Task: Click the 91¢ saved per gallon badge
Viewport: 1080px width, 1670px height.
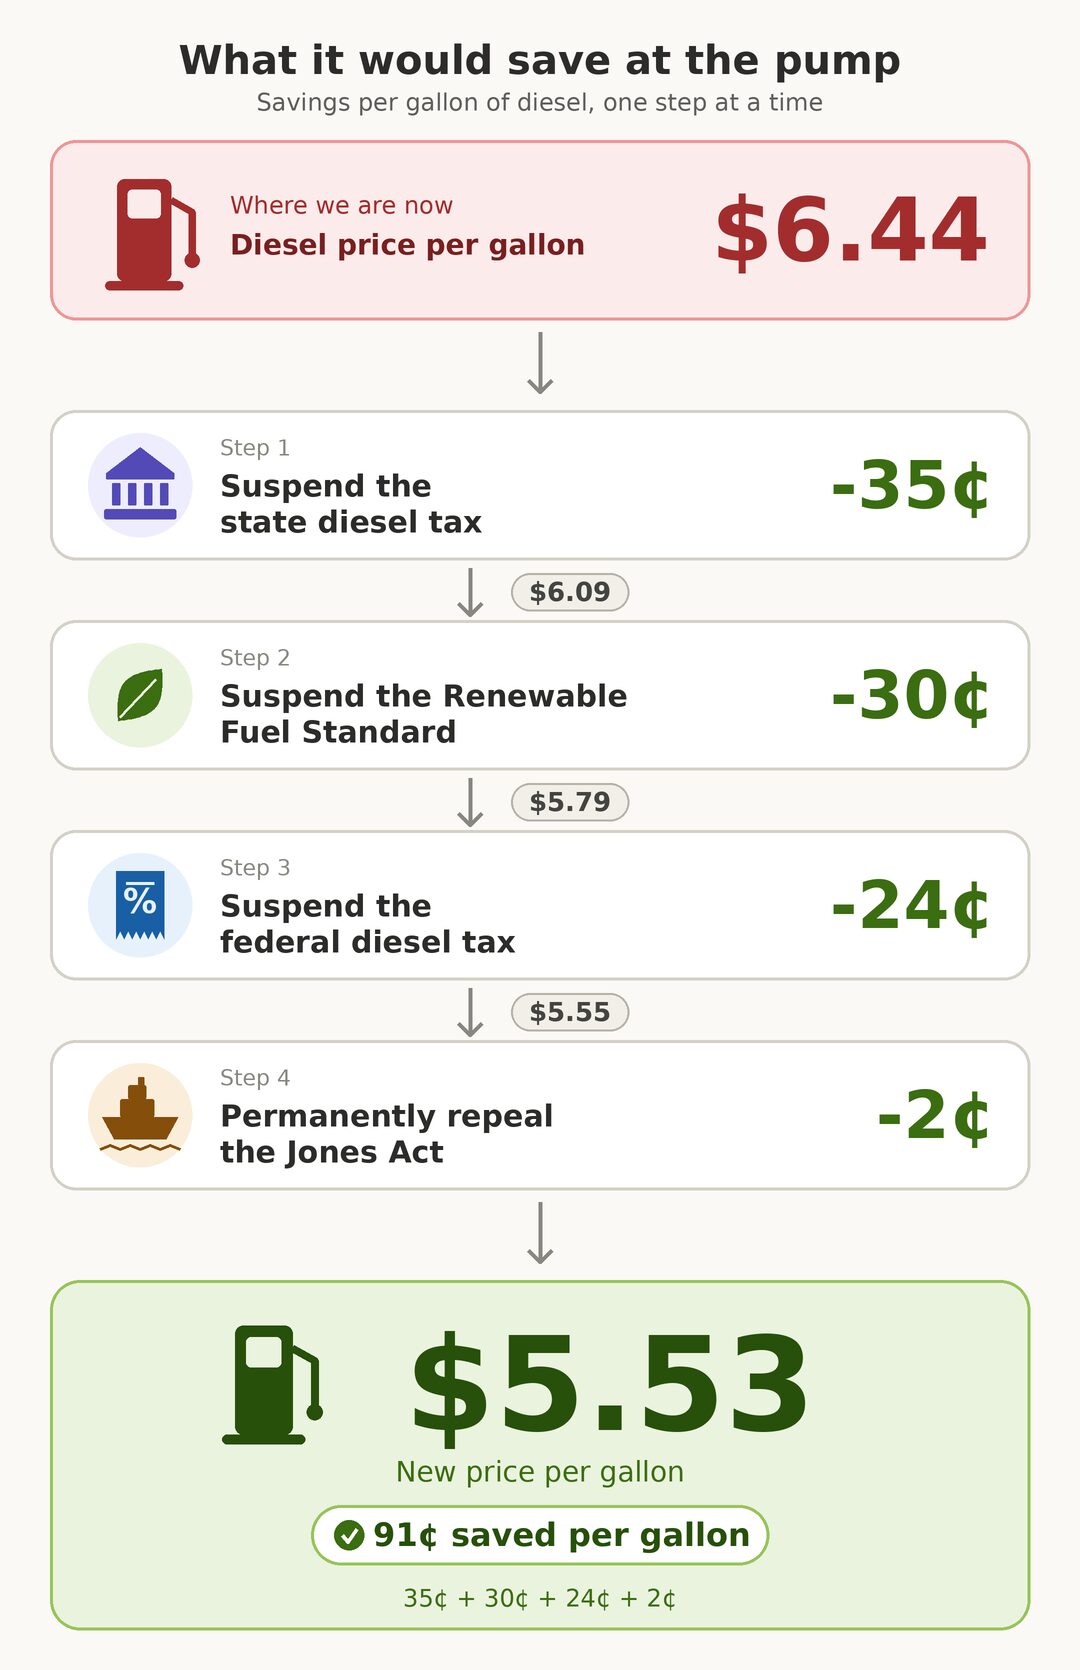Action: (540, 1535)
